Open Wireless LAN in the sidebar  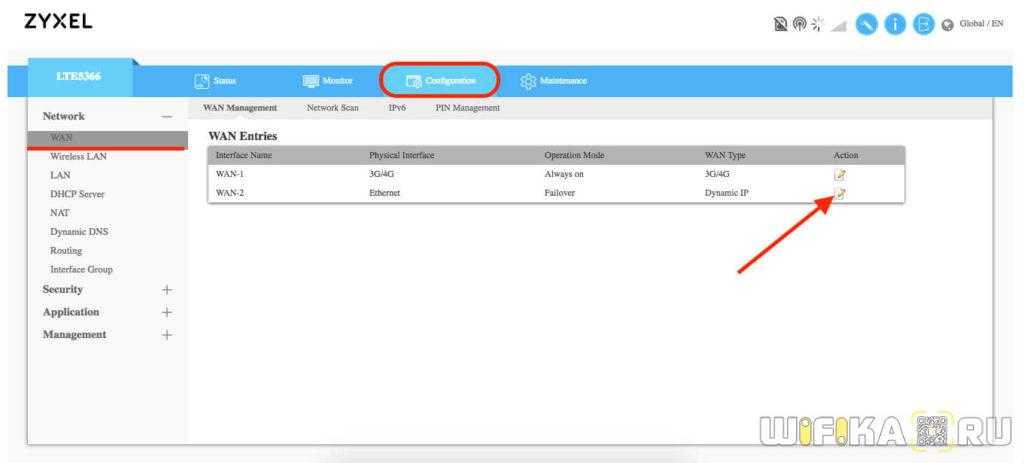[78, 156]
